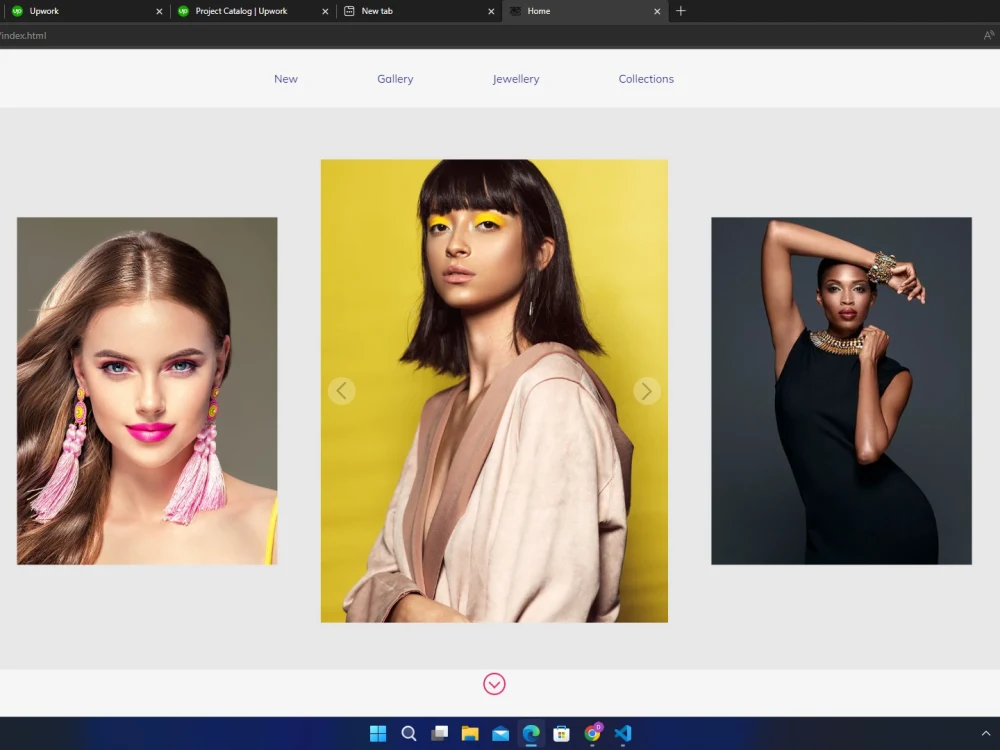Close the Project Catalog tab
Screen dimensions: 1000x750
(x=325, y=11)
